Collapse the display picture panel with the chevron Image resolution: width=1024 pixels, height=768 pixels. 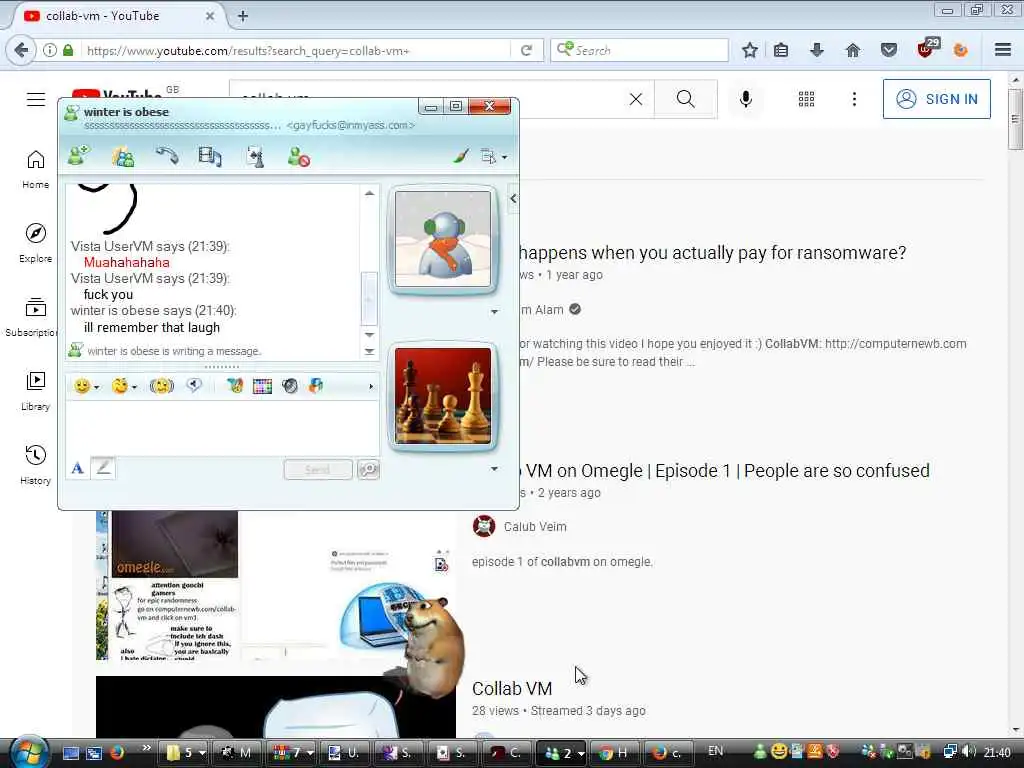[x=513, y=199]
